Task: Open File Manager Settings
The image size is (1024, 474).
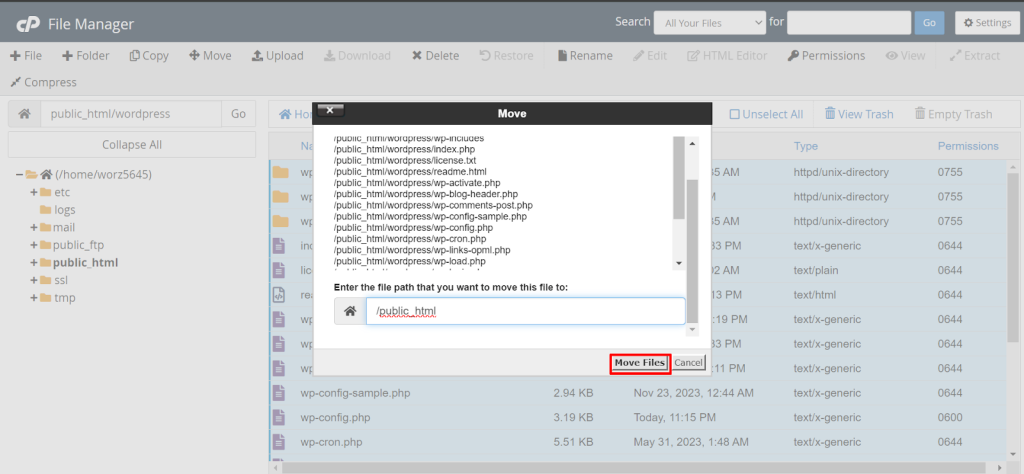Action: pos(984,22)
